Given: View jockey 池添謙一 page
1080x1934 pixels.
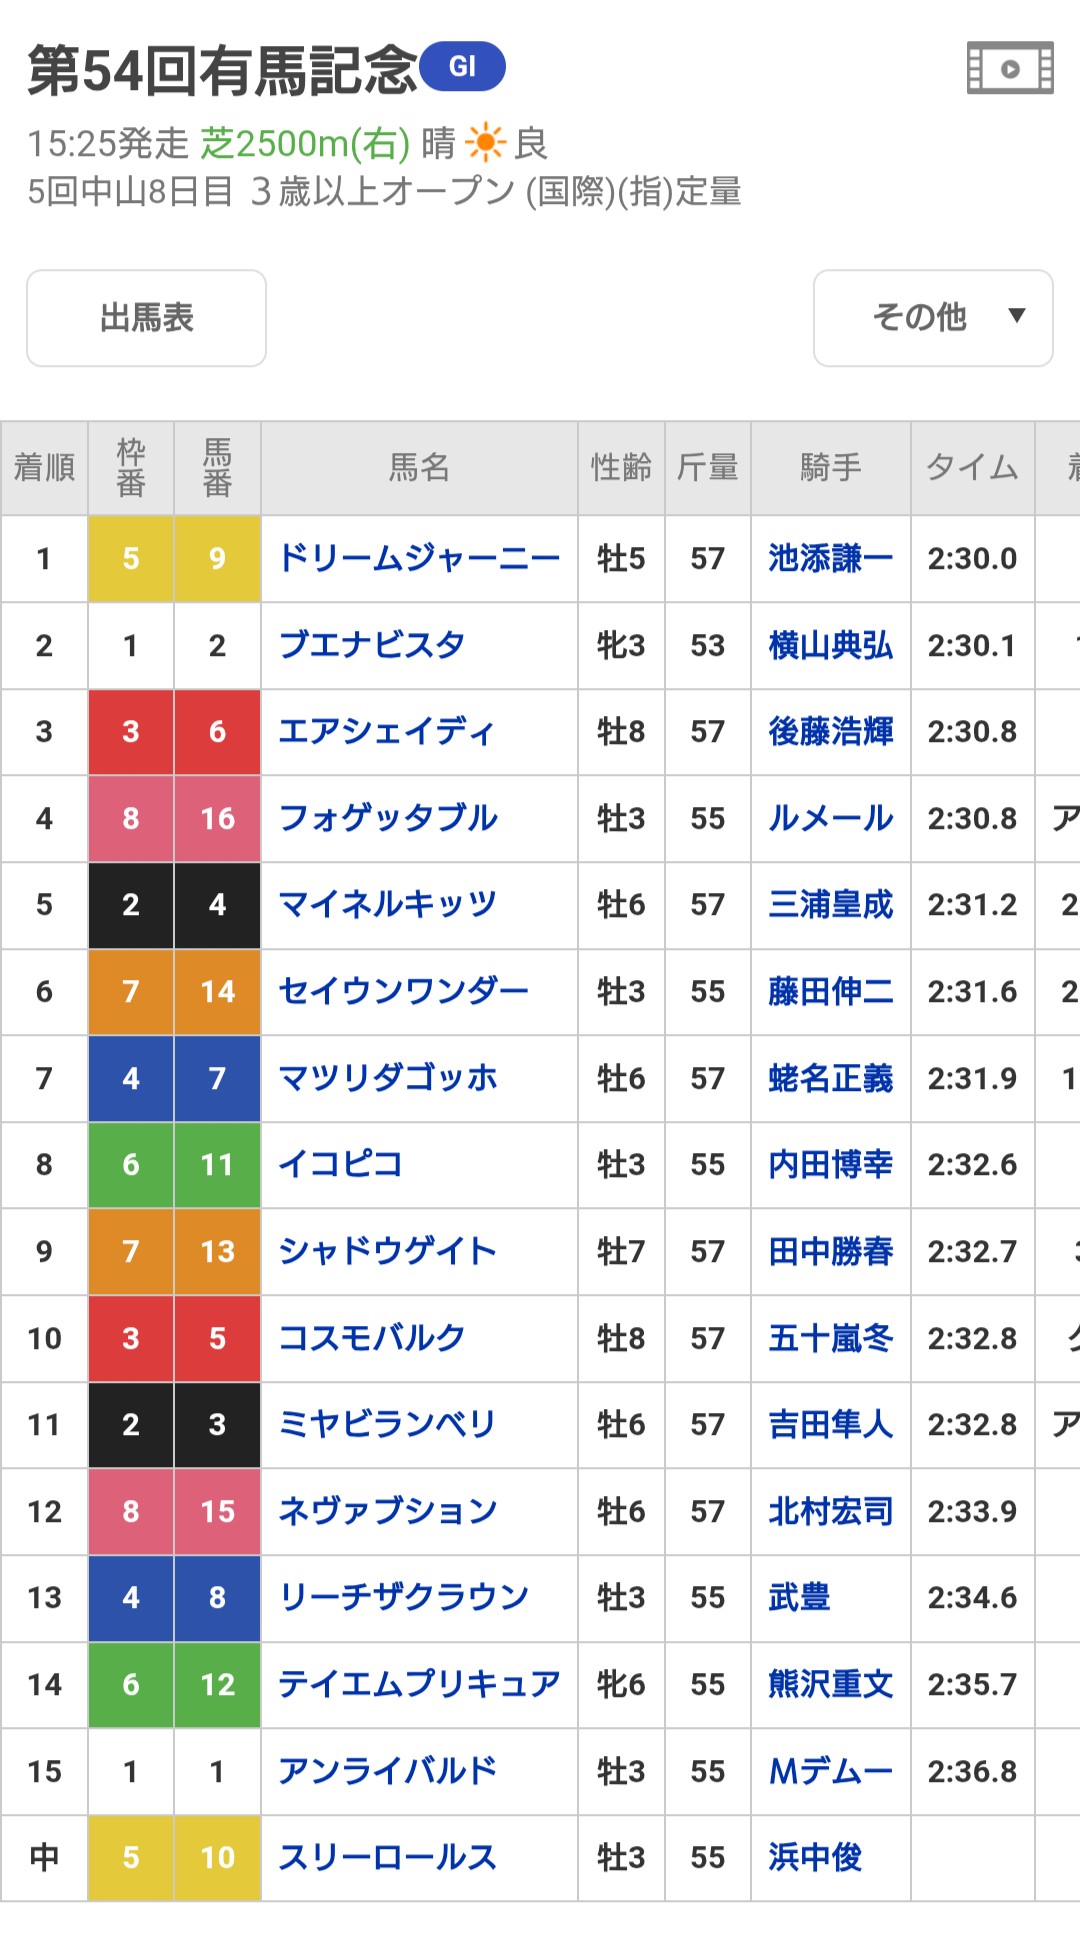Looking at the screenshot, I should [830, 558].
